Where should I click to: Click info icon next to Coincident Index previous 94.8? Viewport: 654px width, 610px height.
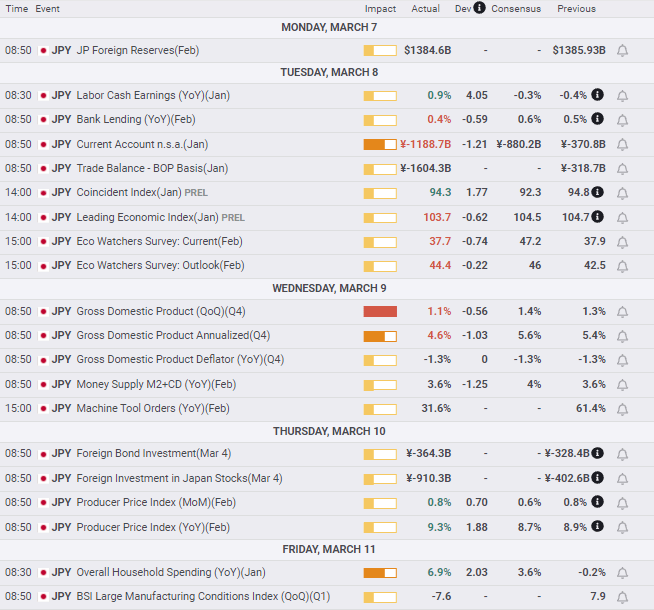tap(597, 192)
